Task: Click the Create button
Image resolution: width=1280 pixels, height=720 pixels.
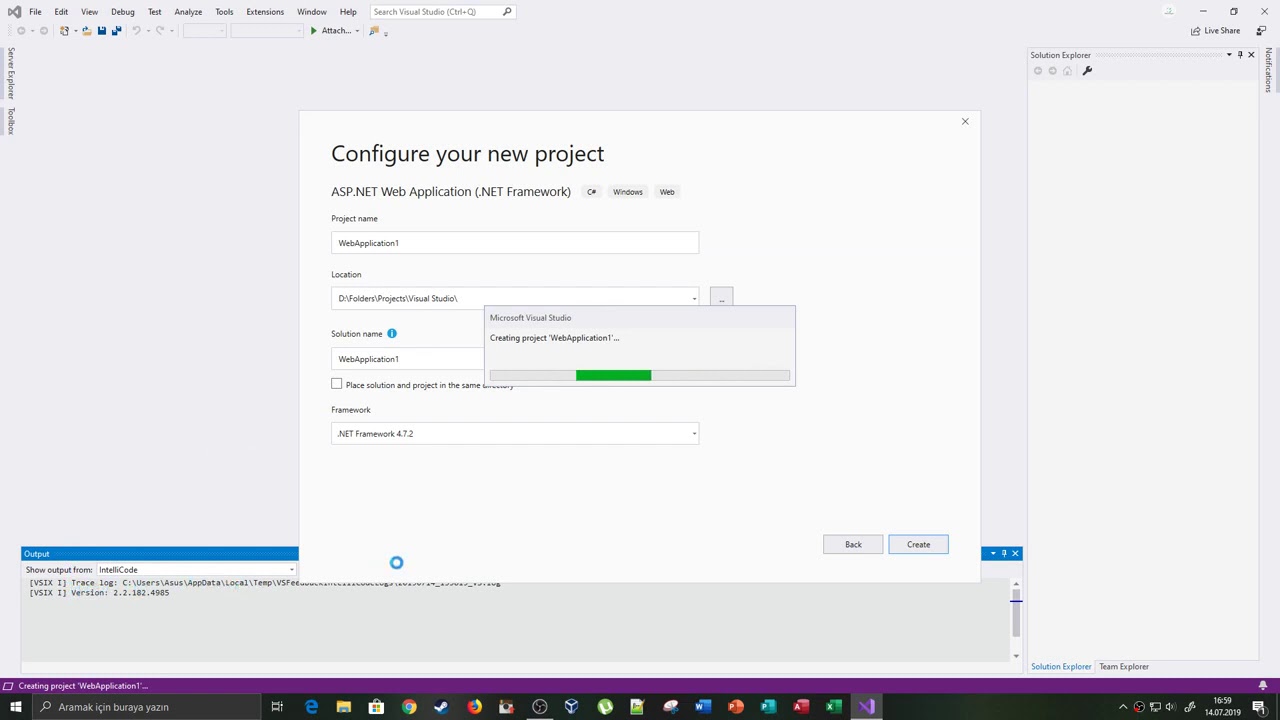Action: [x=918, y=545]
